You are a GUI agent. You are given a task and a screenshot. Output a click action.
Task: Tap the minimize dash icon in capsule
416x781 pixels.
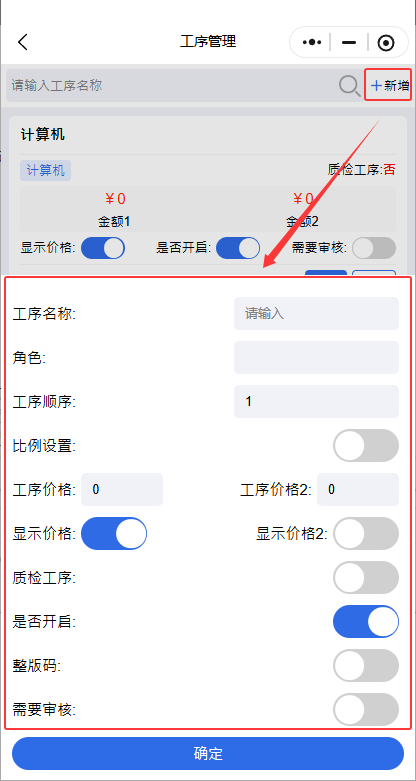[349, 43]
